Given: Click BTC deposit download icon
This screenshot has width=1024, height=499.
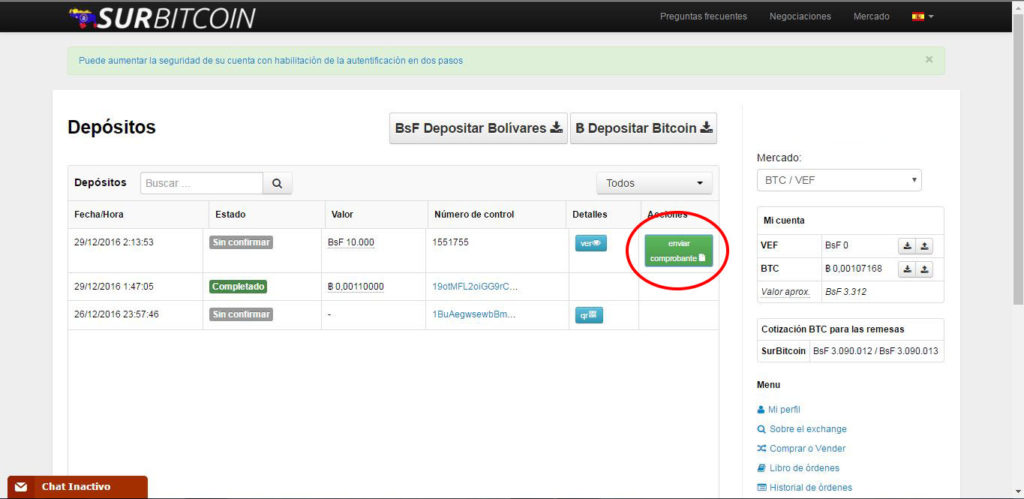Looking at the screenshot, I should pyautogui.click(x=907, y=269).
